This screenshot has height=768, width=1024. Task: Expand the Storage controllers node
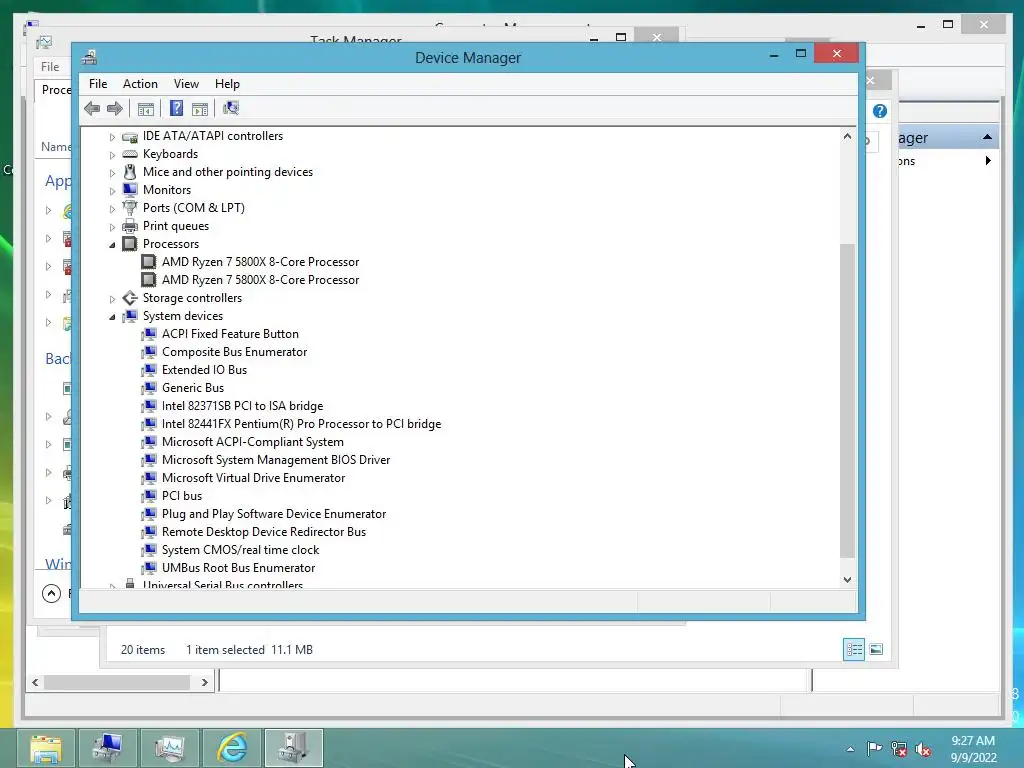[x=112, y=299]
